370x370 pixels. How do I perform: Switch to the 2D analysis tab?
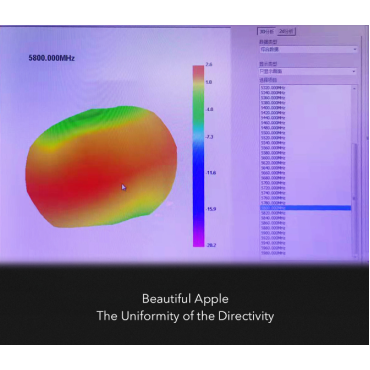(x=286, y=31)
